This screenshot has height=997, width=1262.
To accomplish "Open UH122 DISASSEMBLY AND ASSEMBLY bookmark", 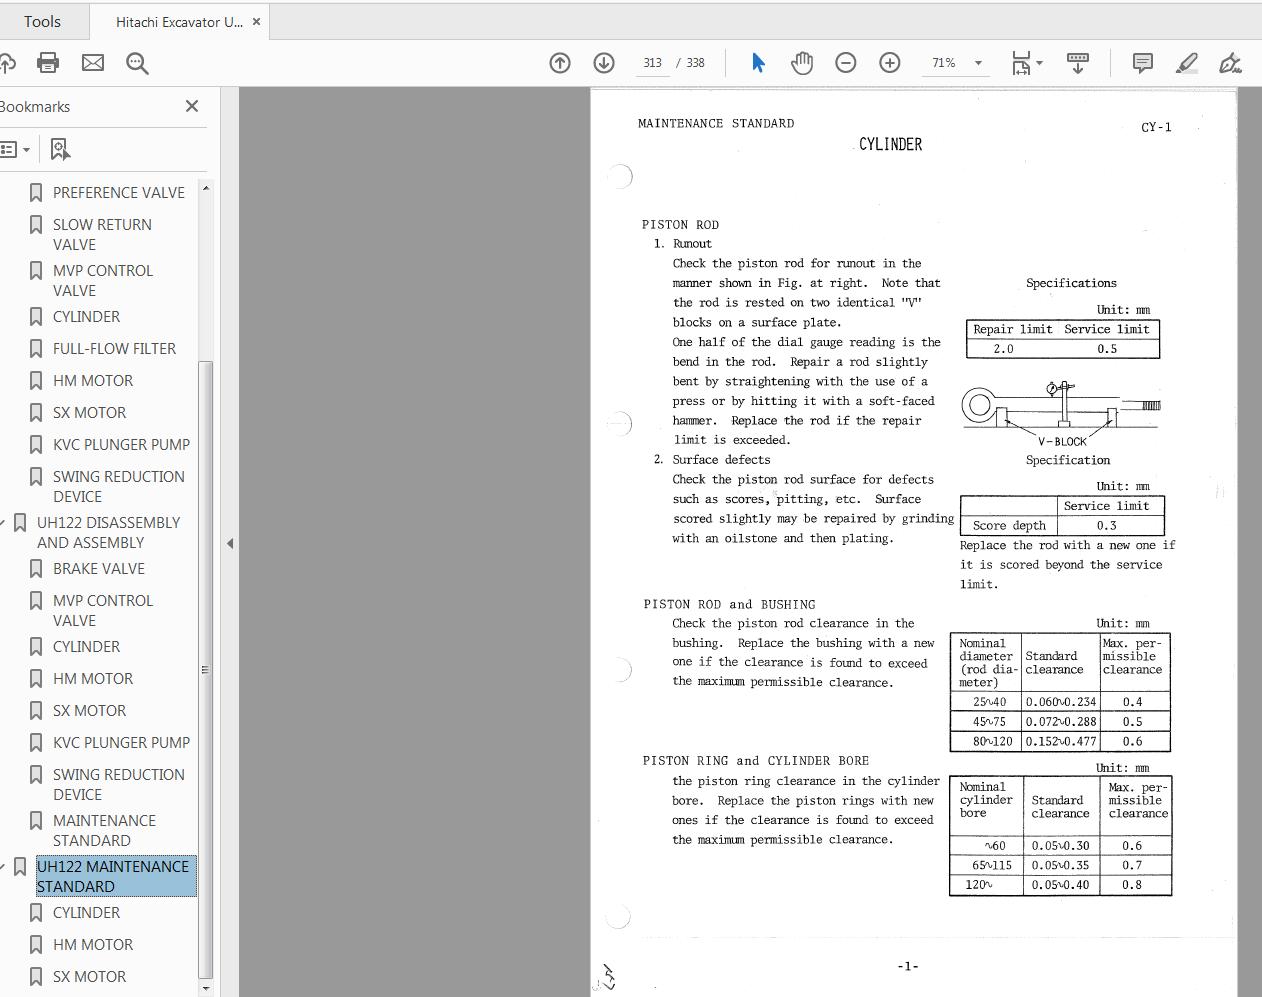I will [108, 532].
